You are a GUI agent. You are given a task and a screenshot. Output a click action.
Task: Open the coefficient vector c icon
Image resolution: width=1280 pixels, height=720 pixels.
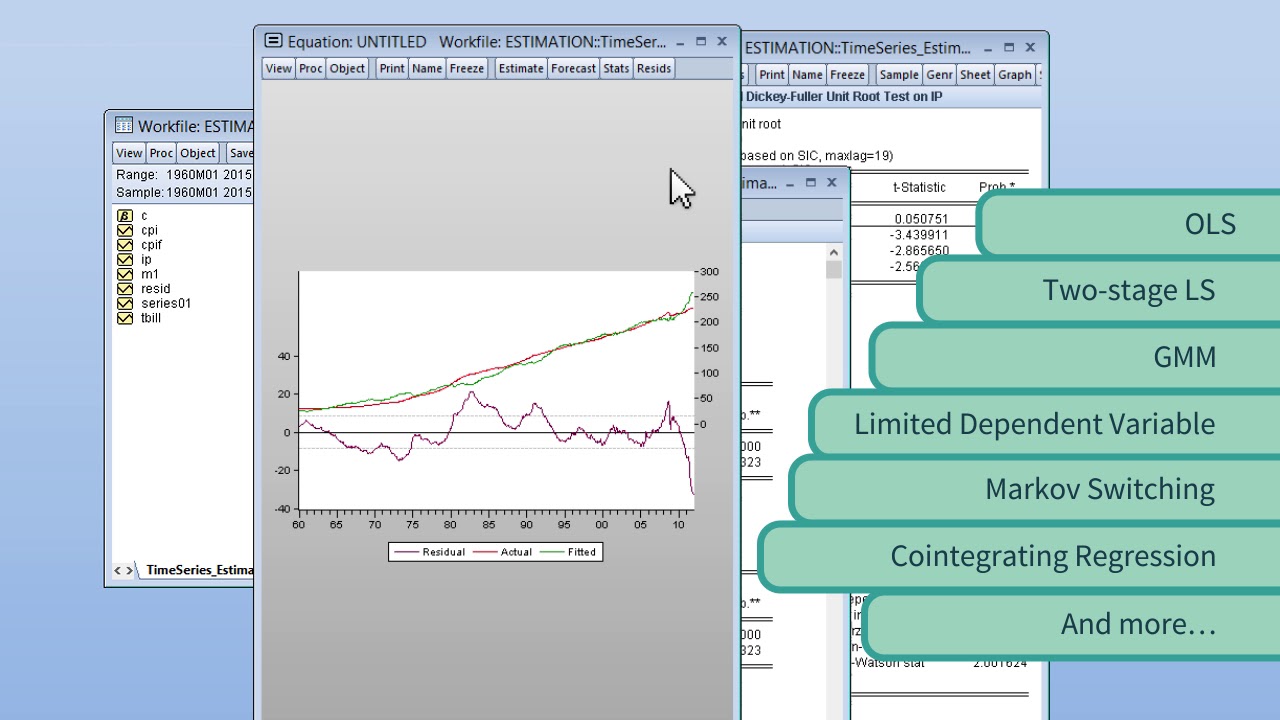[125, 216]
